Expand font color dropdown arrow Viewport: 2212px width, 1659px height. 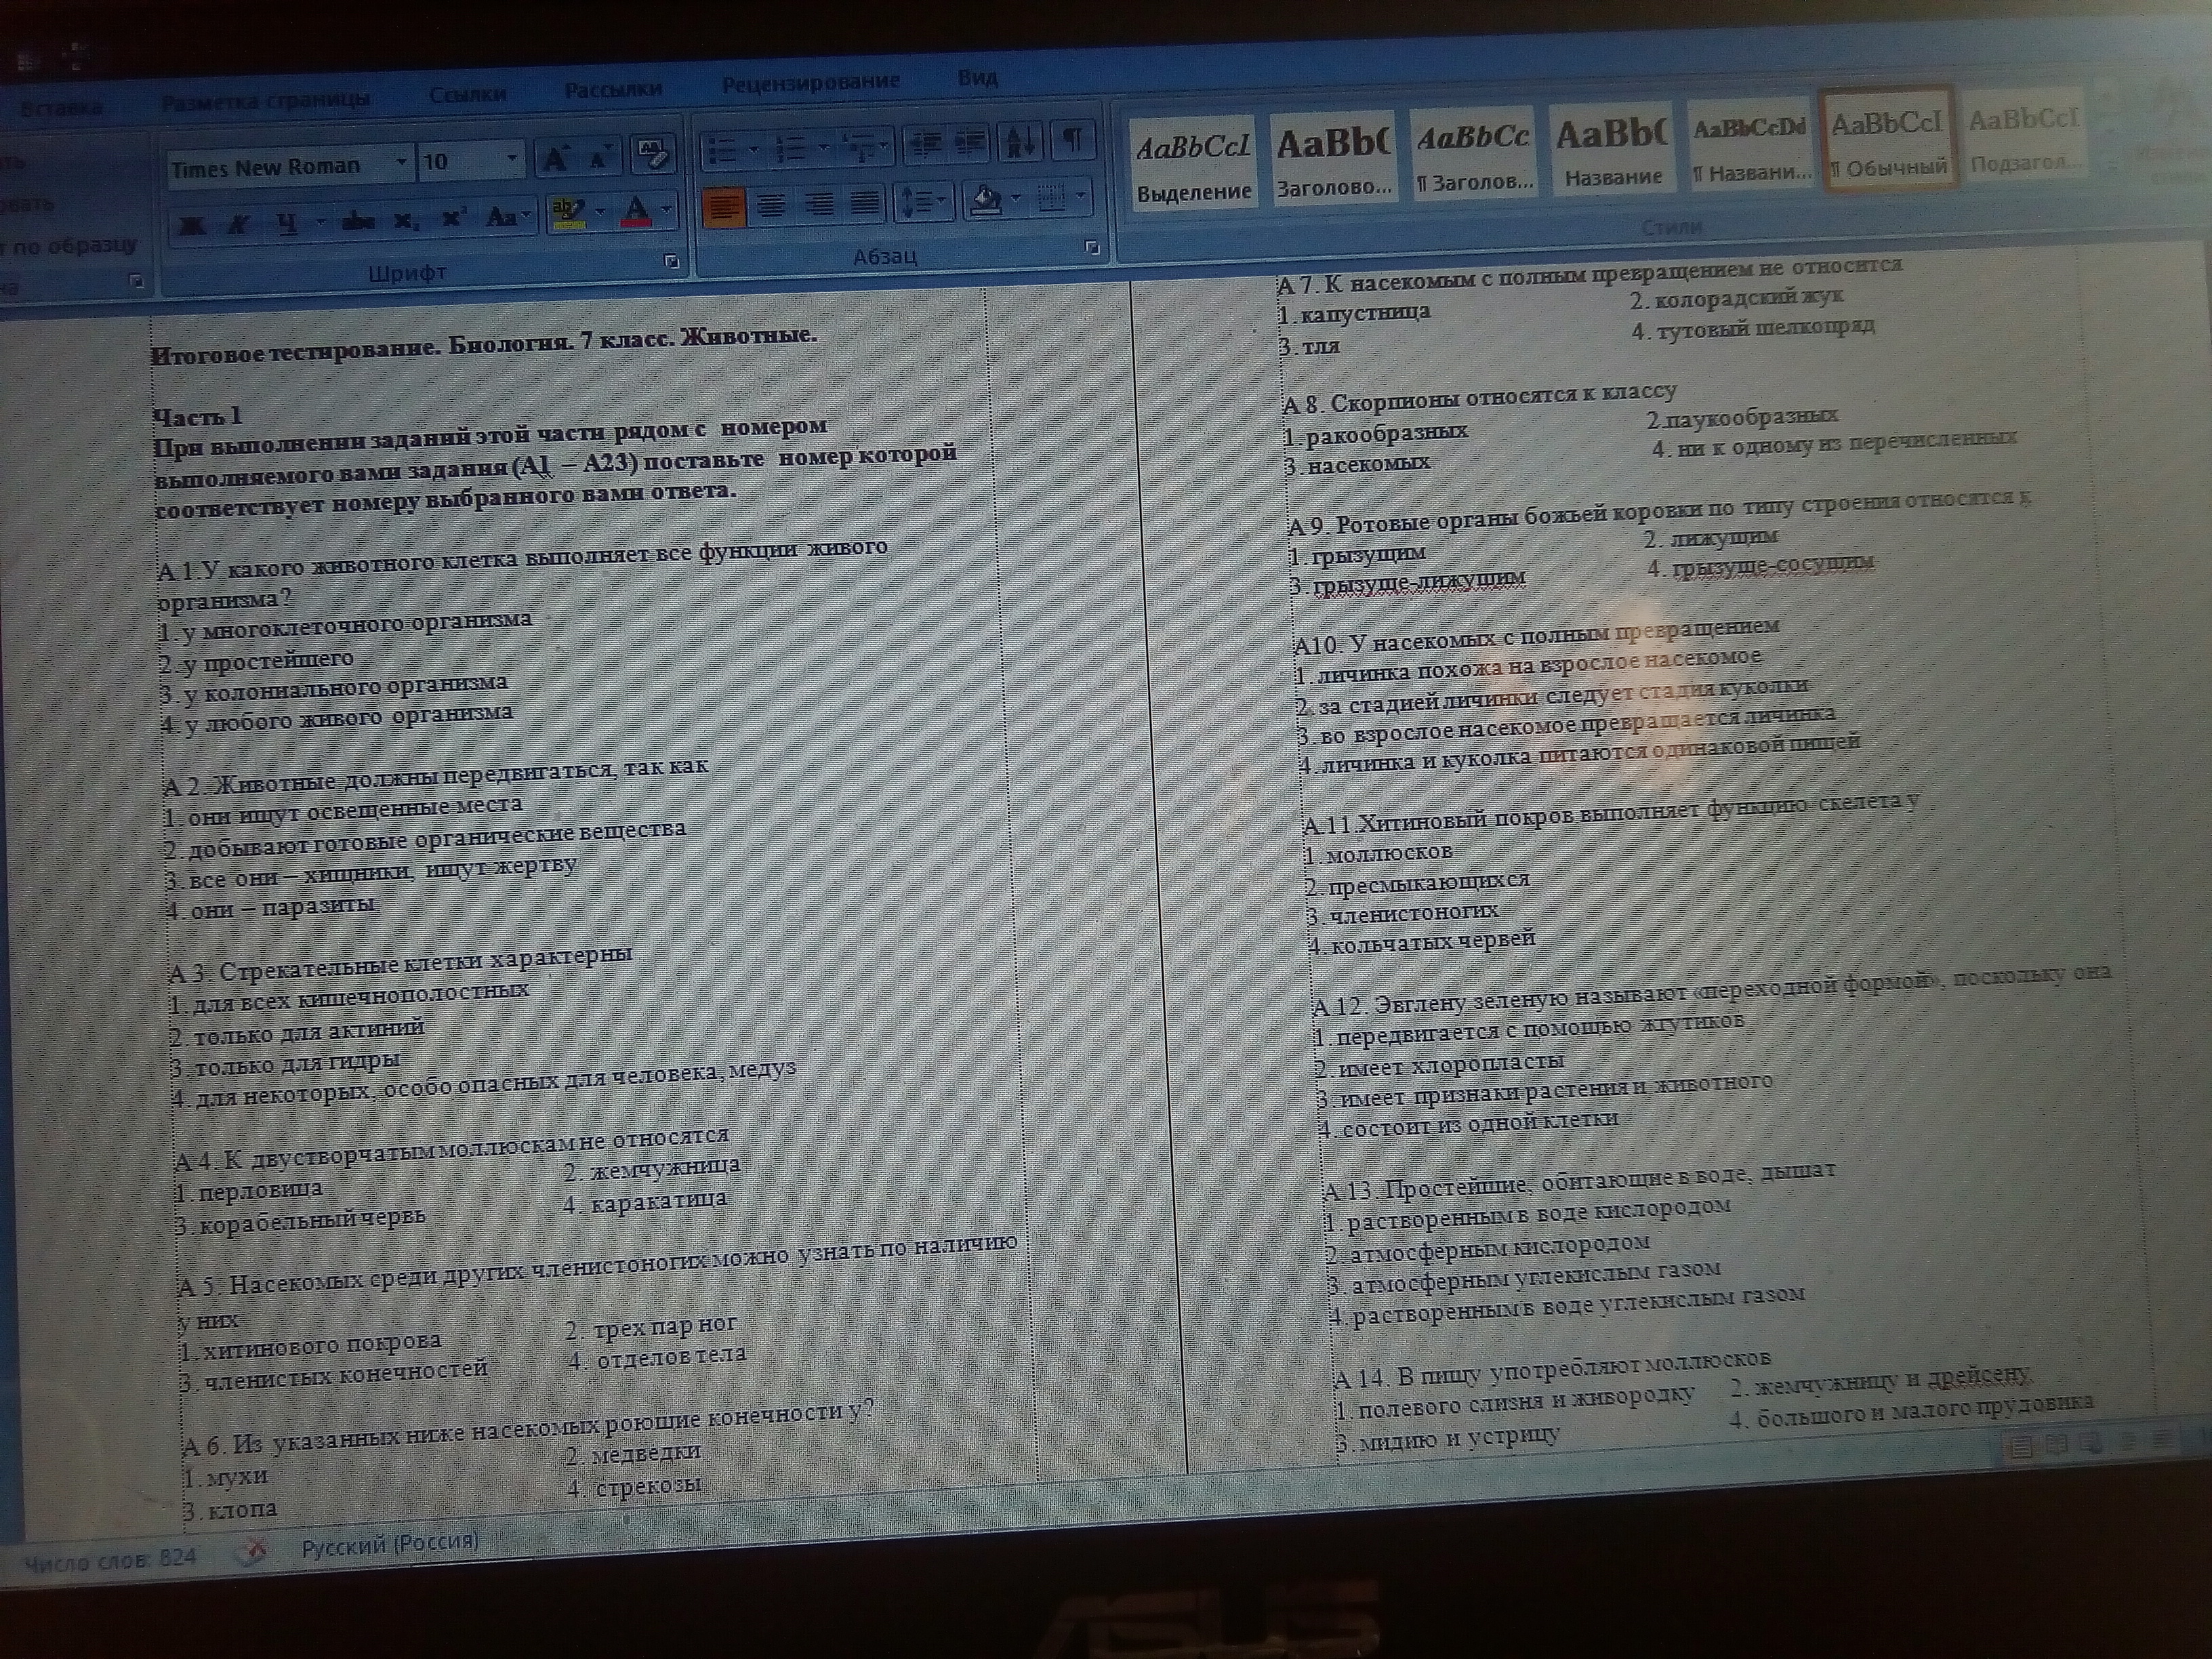(x=667, y=210)
